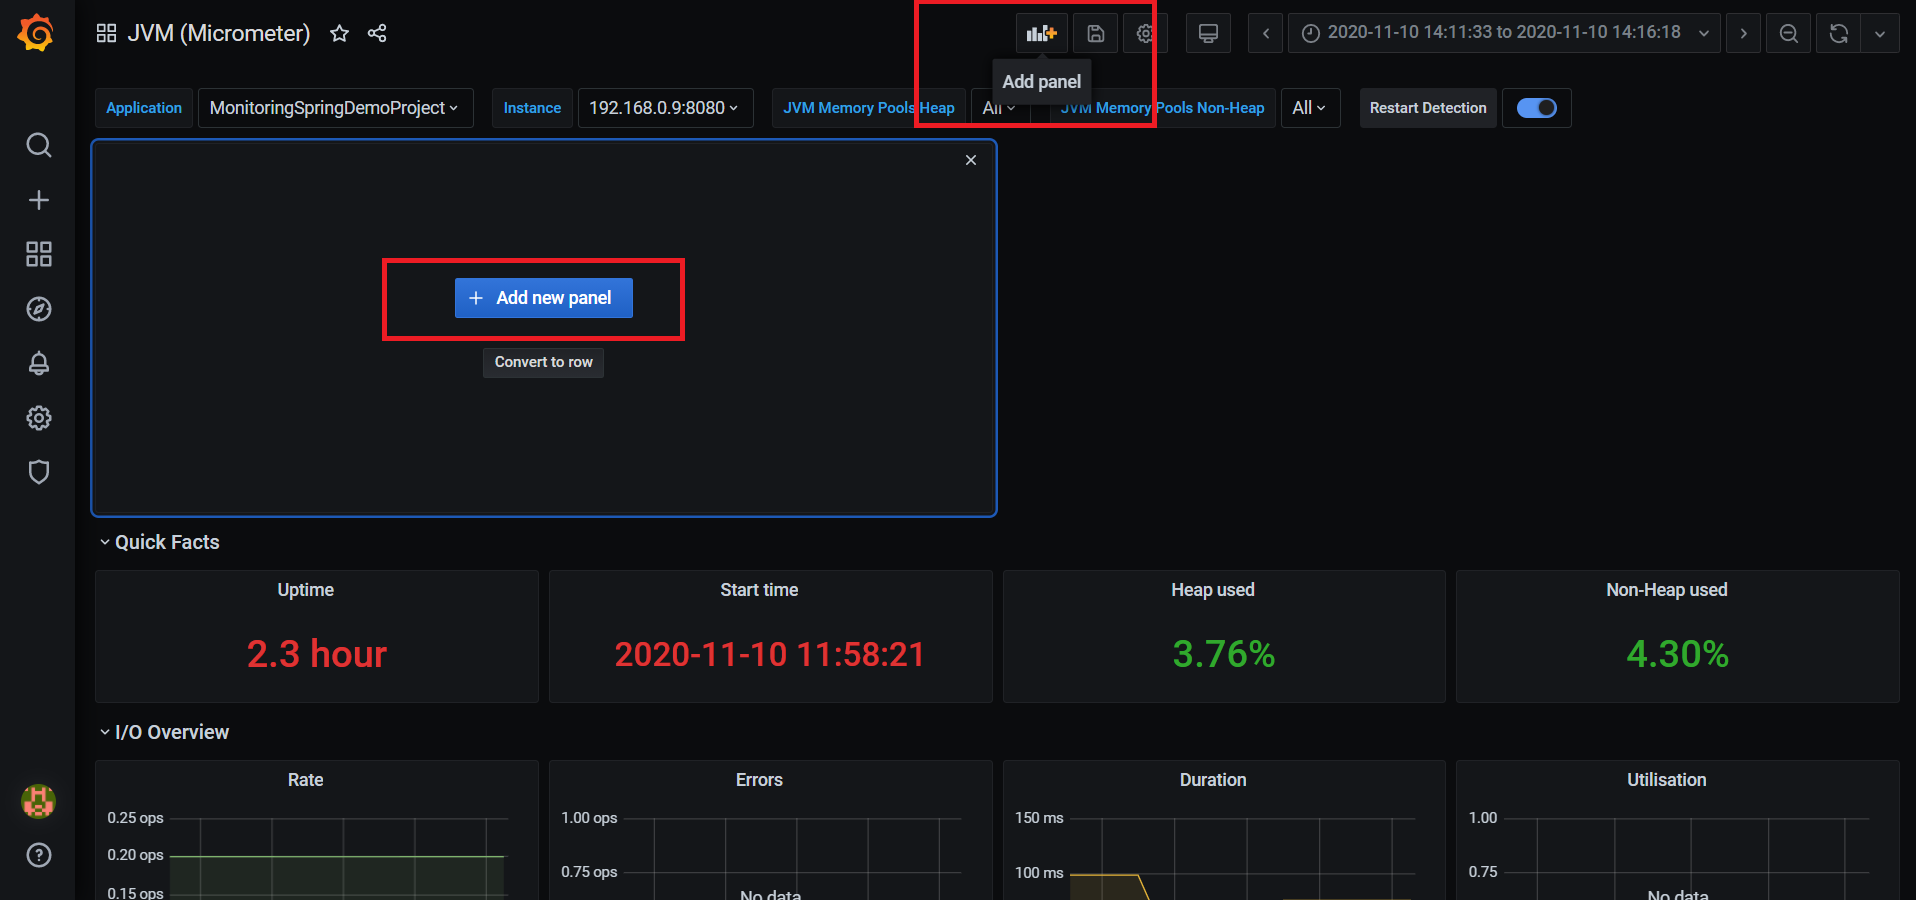Open the Application variable dropdown

point(335,108)
